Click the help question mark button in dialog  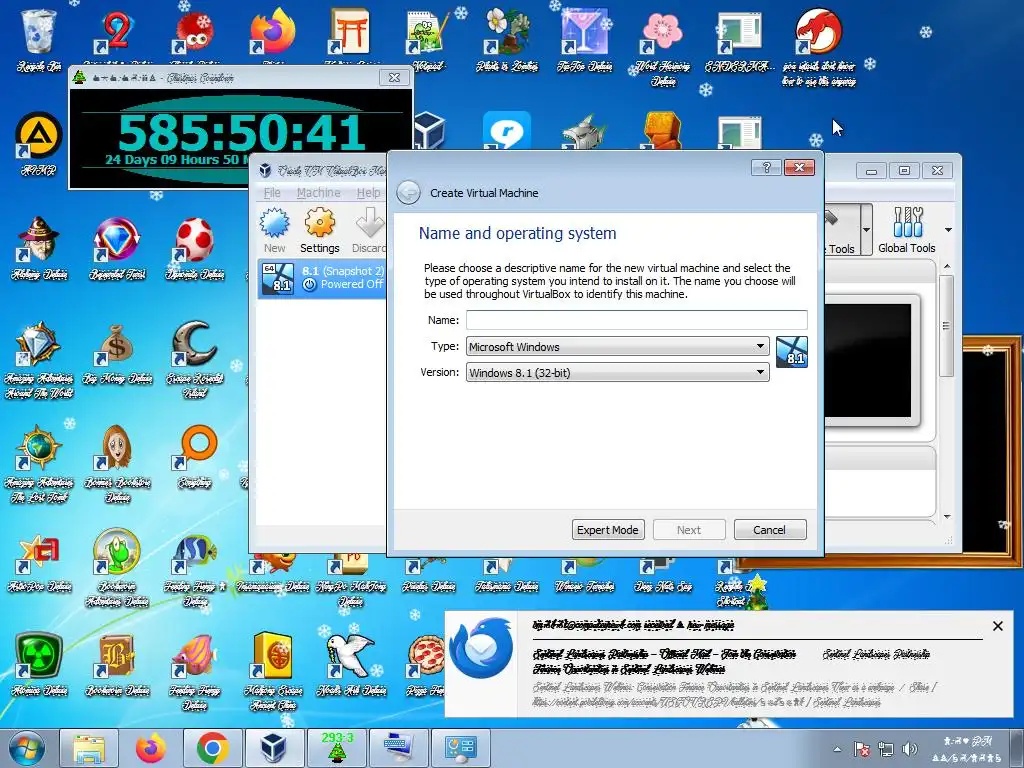coord(766,168)
